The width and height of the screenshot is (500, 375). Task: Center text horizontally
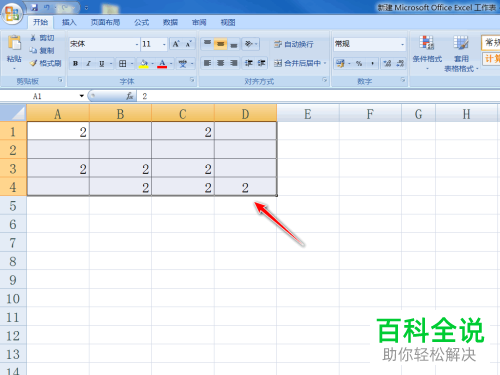tap(220, 63)
